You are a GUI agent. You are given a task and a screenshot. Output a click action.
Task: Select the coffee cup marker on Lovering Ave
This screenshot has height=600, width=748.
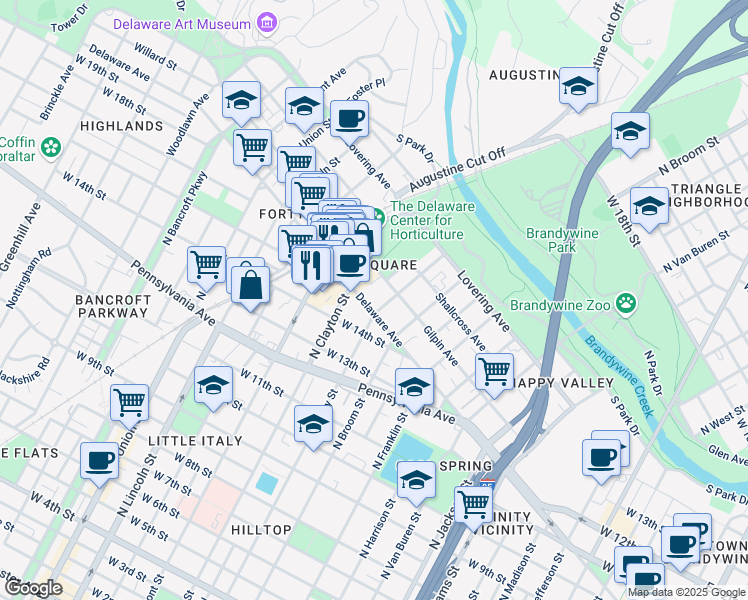point(349,119)
